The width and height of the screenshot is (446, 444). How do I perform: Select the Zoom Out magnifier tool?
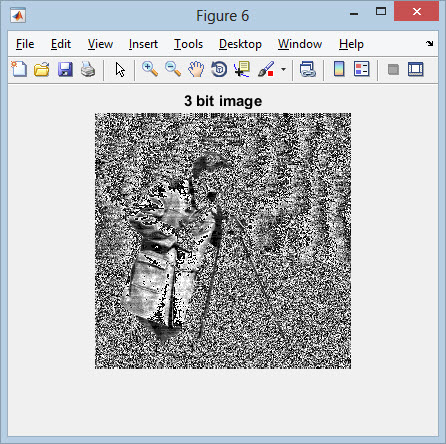[x=173, y=69]
